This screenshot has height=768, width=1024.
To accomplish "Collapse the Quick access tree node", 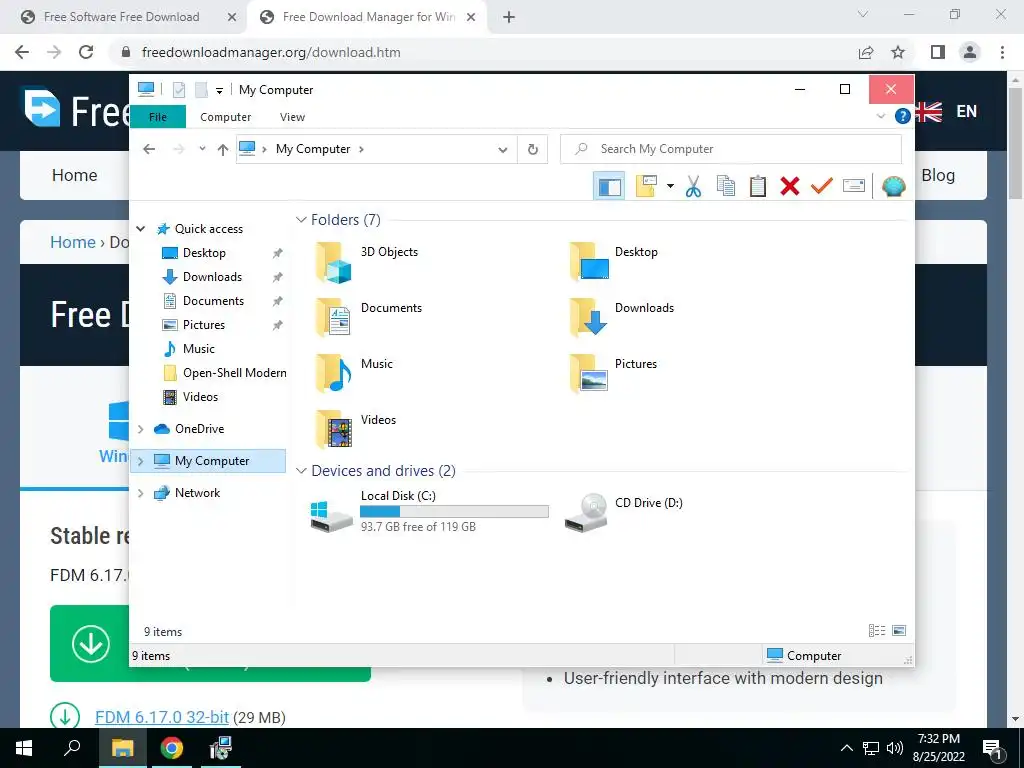I will 140,229.
